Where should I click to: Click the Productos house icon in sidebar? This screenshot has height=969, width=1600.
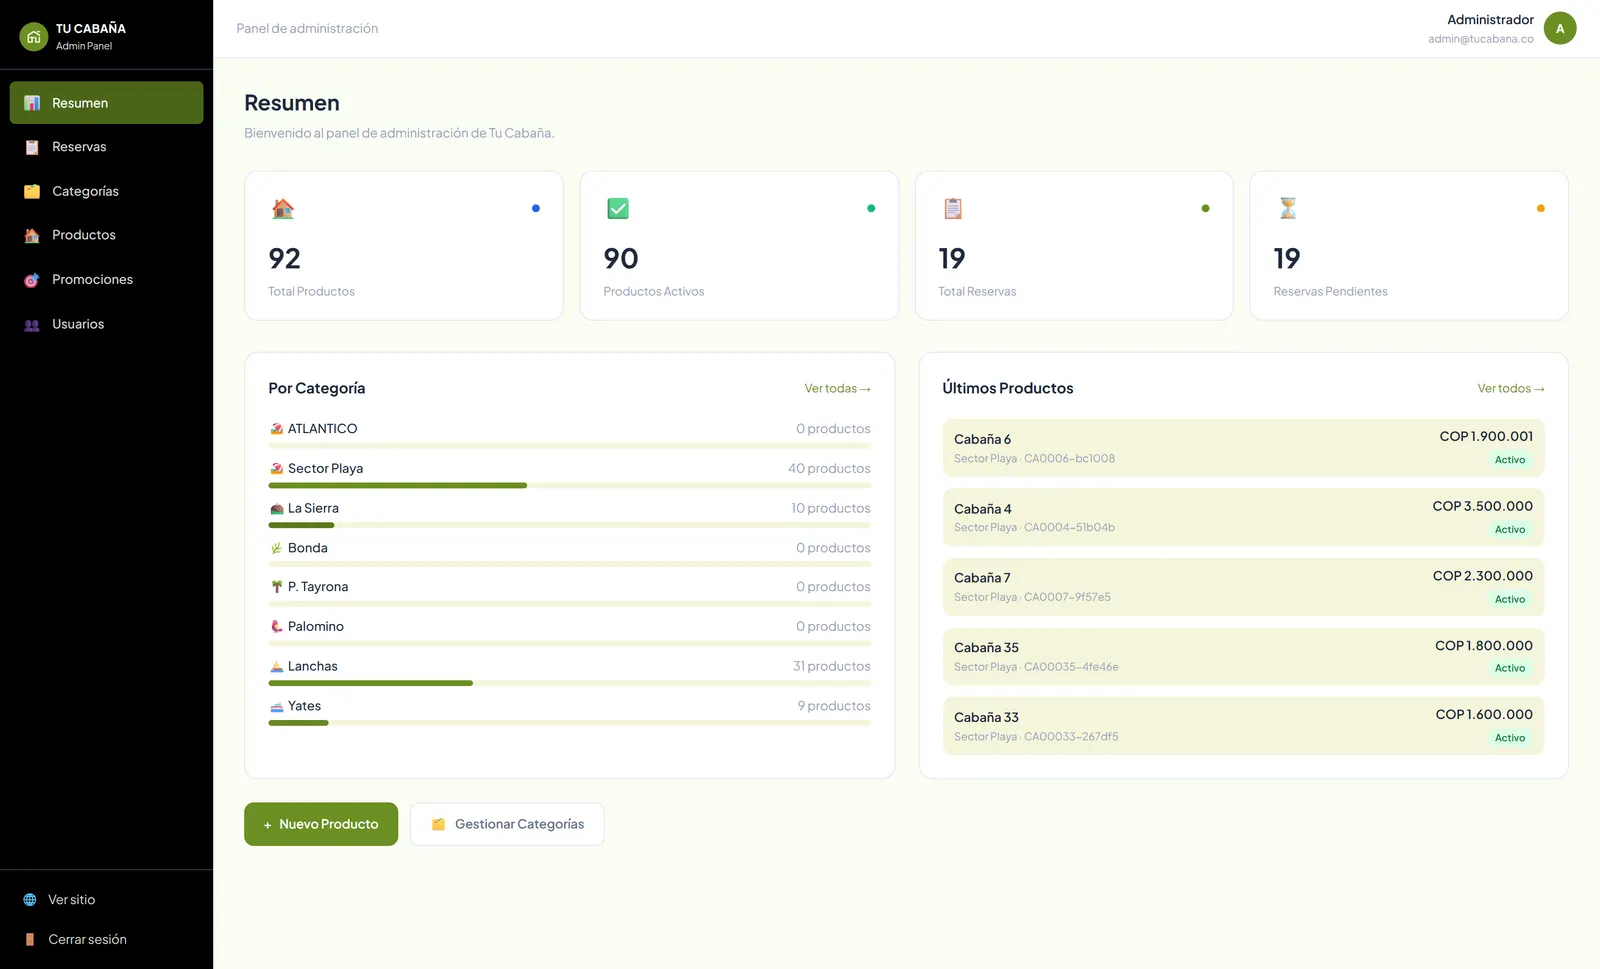click(x=32, y=235)
